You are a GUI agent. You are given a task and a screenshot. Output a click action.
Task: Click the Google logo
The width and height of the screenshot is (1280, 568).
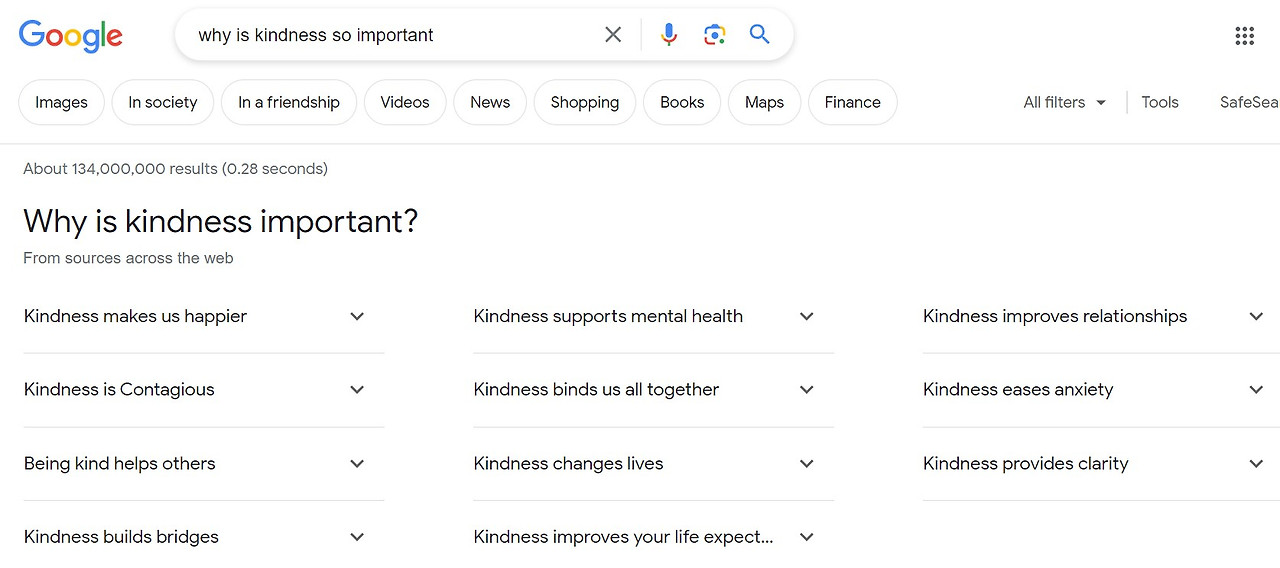pos(71,36)
